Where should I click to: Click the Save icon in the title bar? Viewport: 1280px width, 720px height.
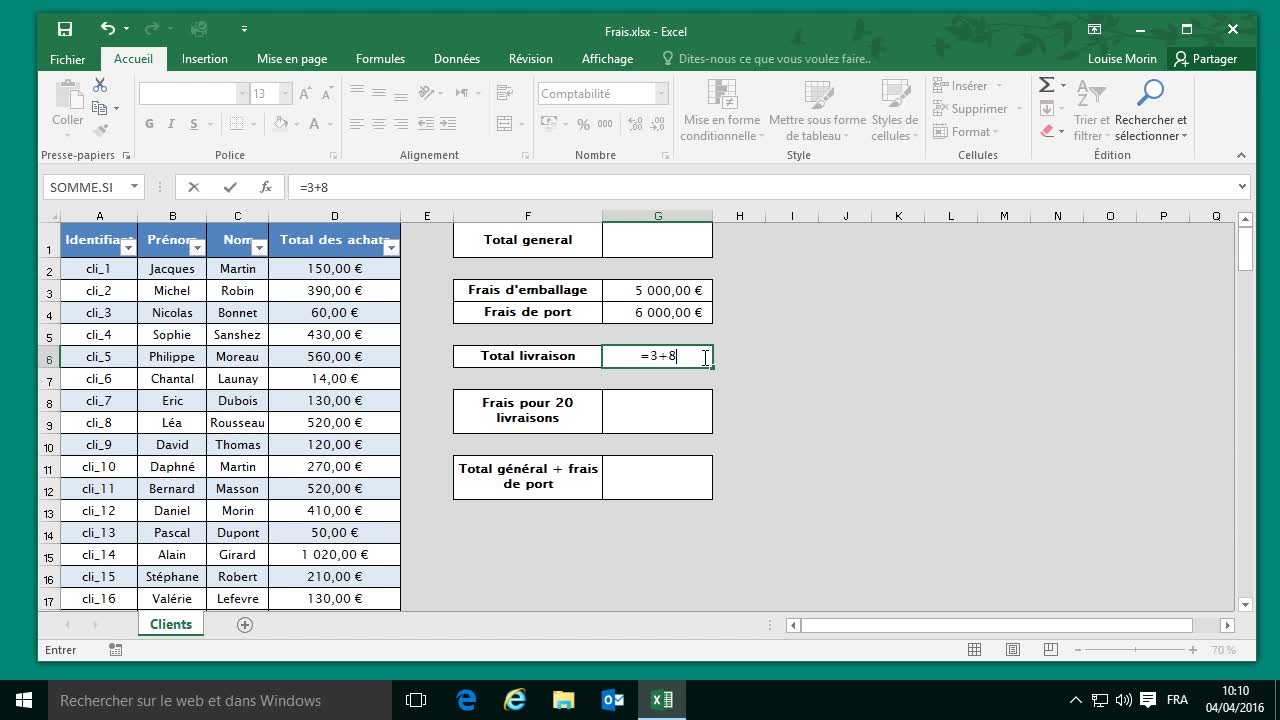click(x=65, y=30)
